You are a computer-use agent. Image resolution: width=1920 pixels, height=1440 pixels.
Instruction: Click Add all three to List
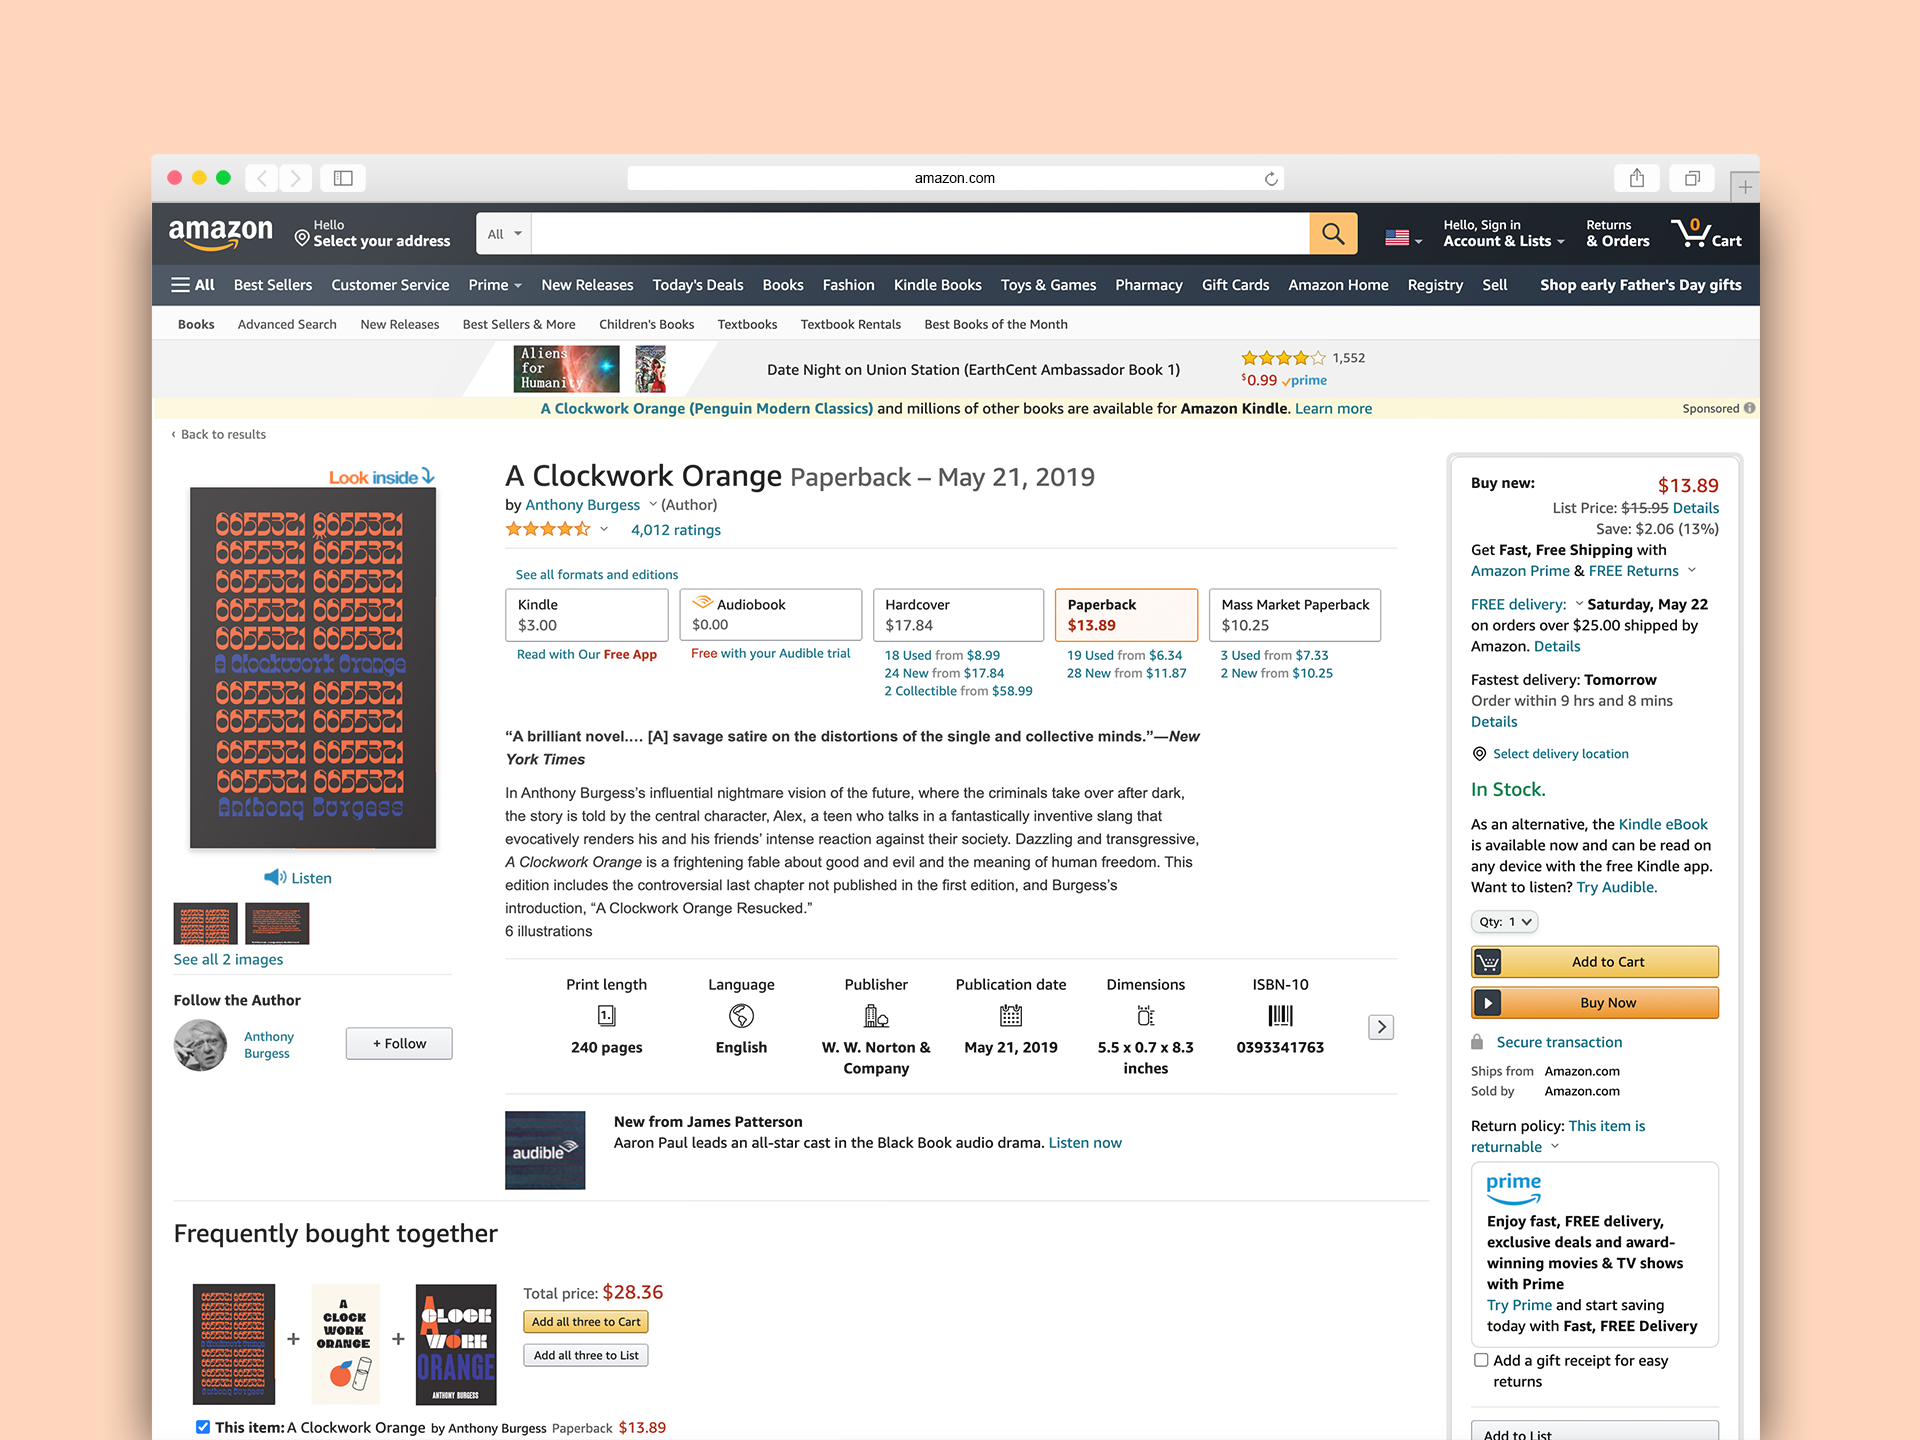[x=586, y=1356]
